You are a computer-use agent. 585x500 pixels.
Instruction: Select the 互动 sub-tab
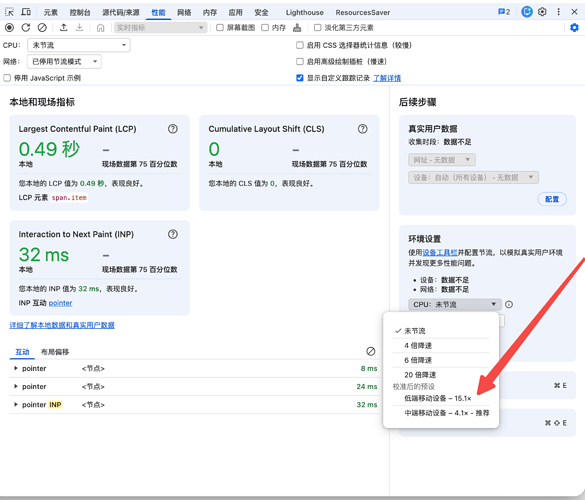[22, 352]
